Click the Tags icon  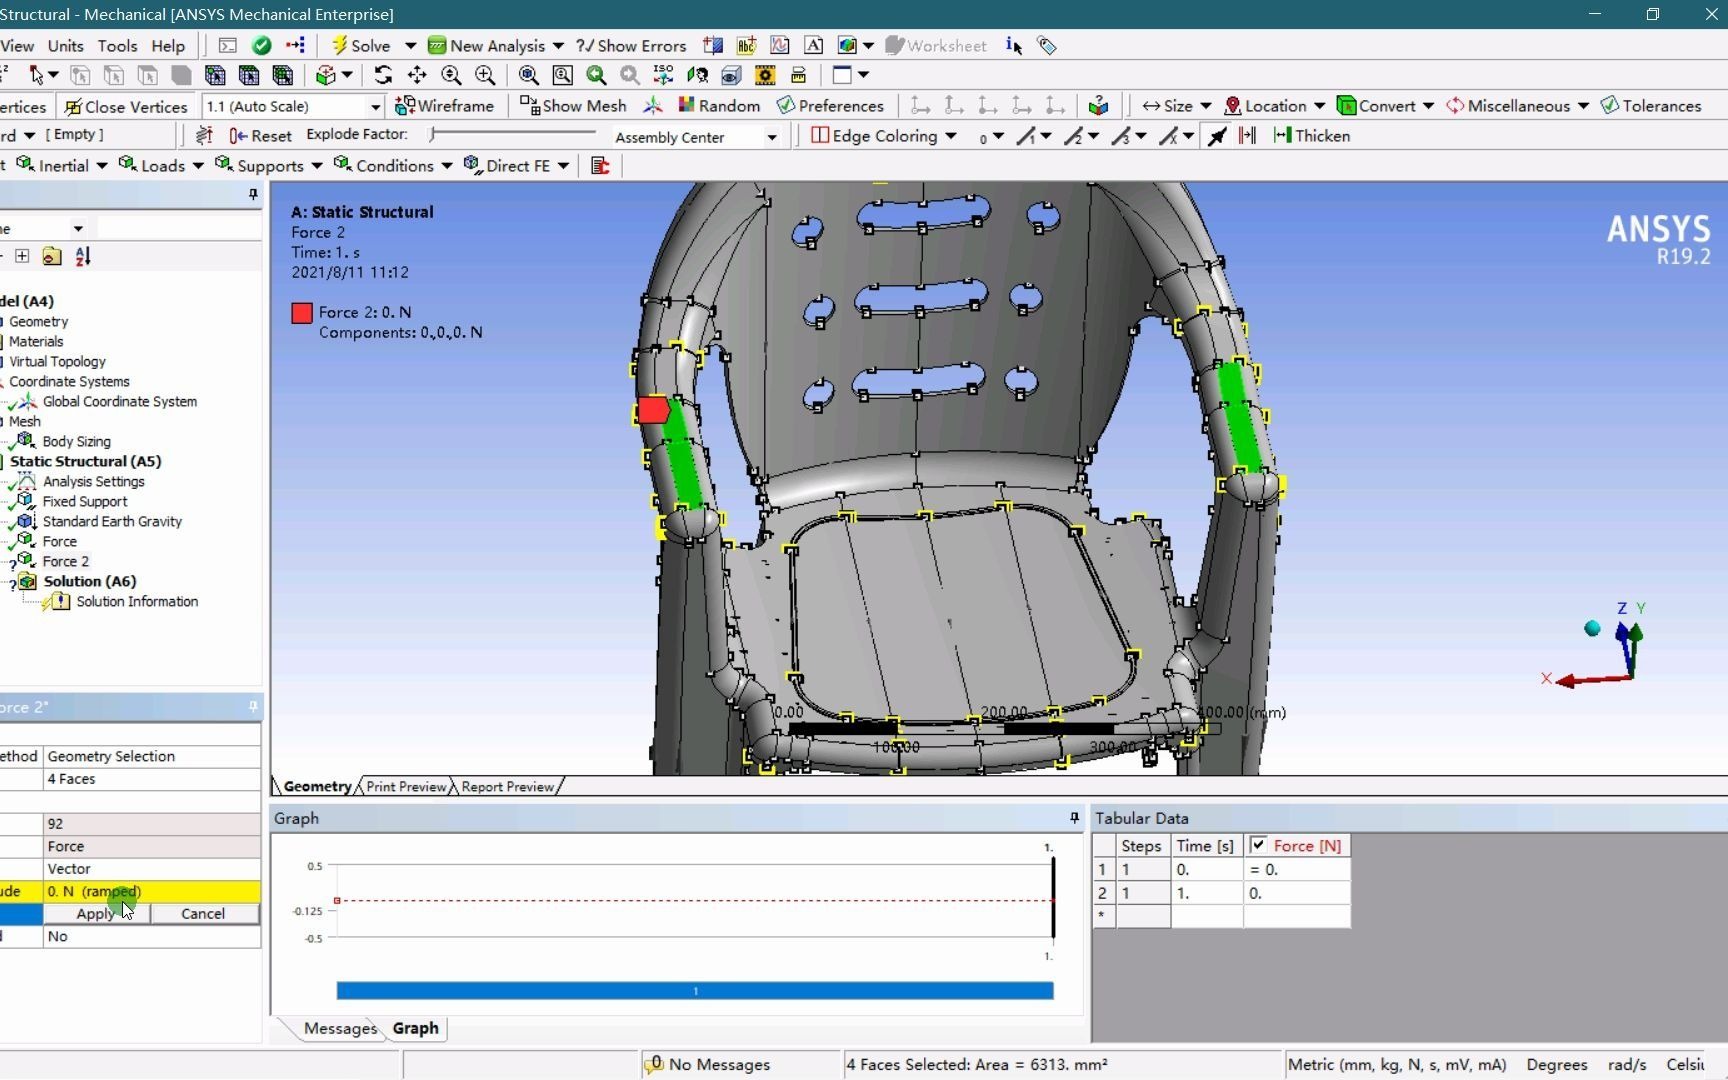coord(1047,45)
